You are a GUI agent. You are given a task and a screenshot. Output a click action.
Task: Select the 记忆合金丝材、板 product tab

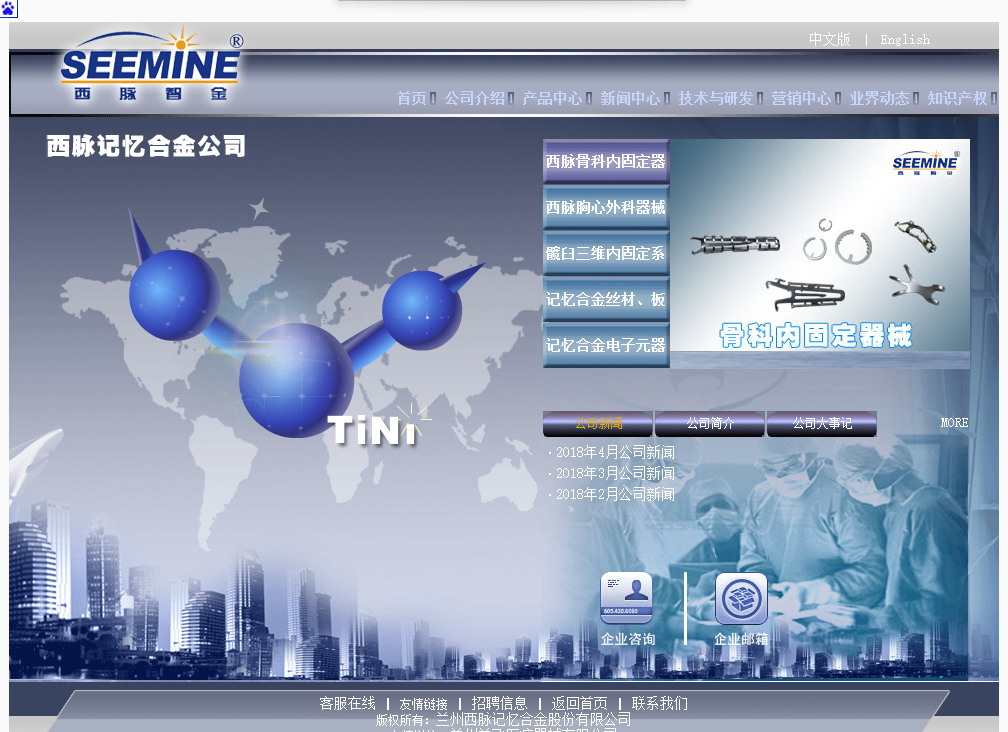click(x=606, y=299)
